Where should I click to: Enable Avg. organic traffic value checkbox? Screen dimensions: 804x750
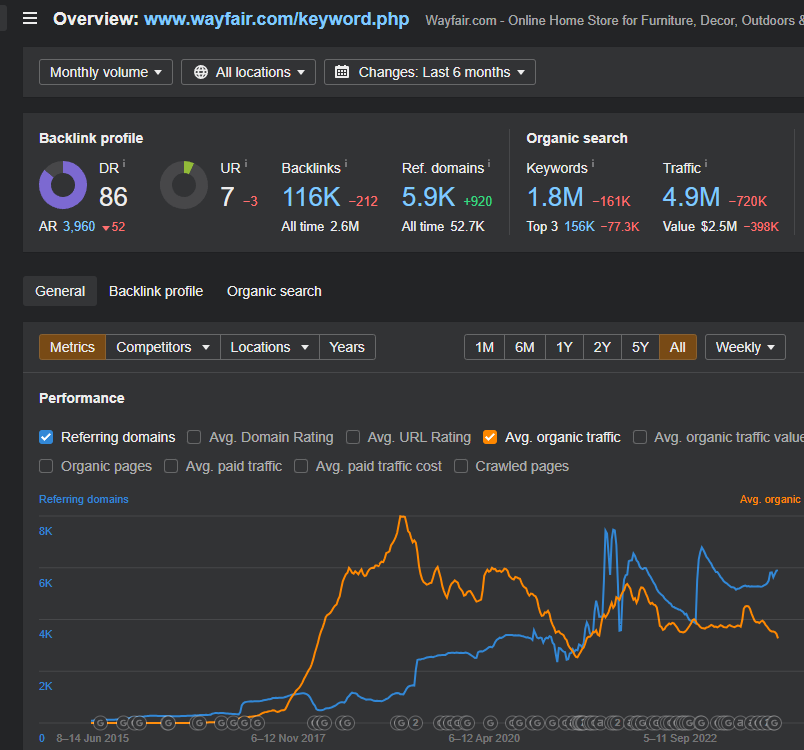(x=639, y=437)
